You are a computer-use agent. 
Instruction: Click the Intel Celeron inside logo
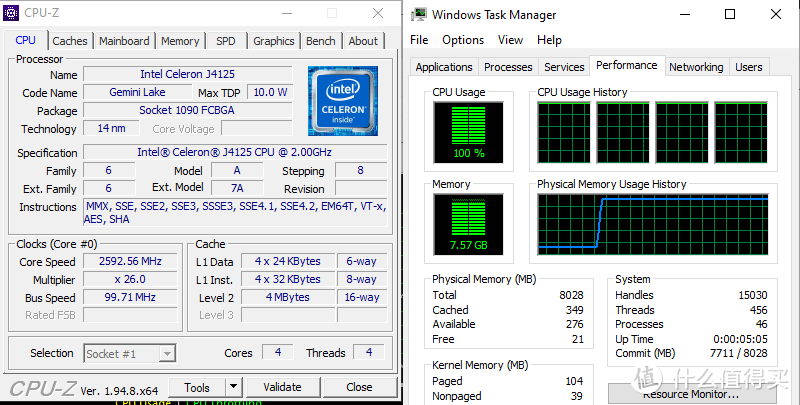pos(342,100)
